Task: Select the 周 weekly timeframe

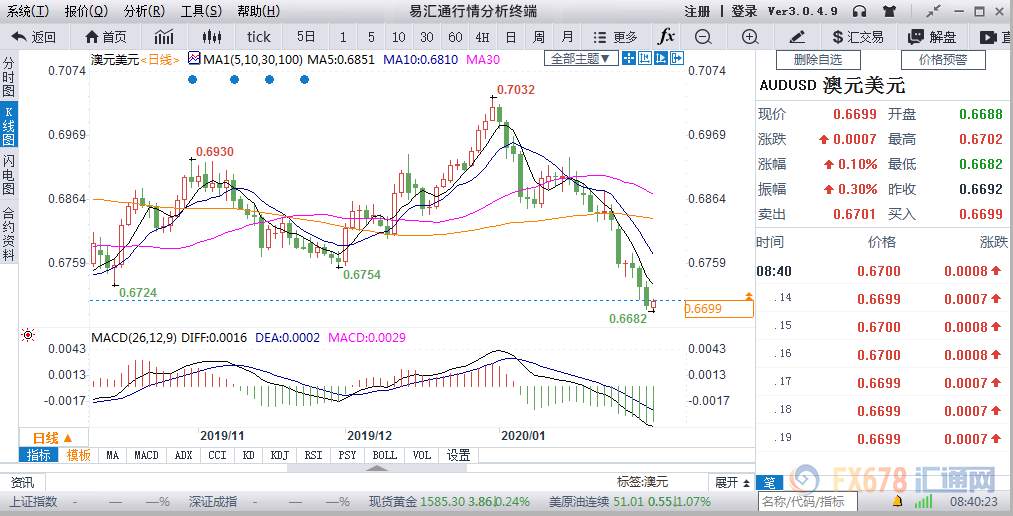Action: pyautogui.click(x=538, y=37)
